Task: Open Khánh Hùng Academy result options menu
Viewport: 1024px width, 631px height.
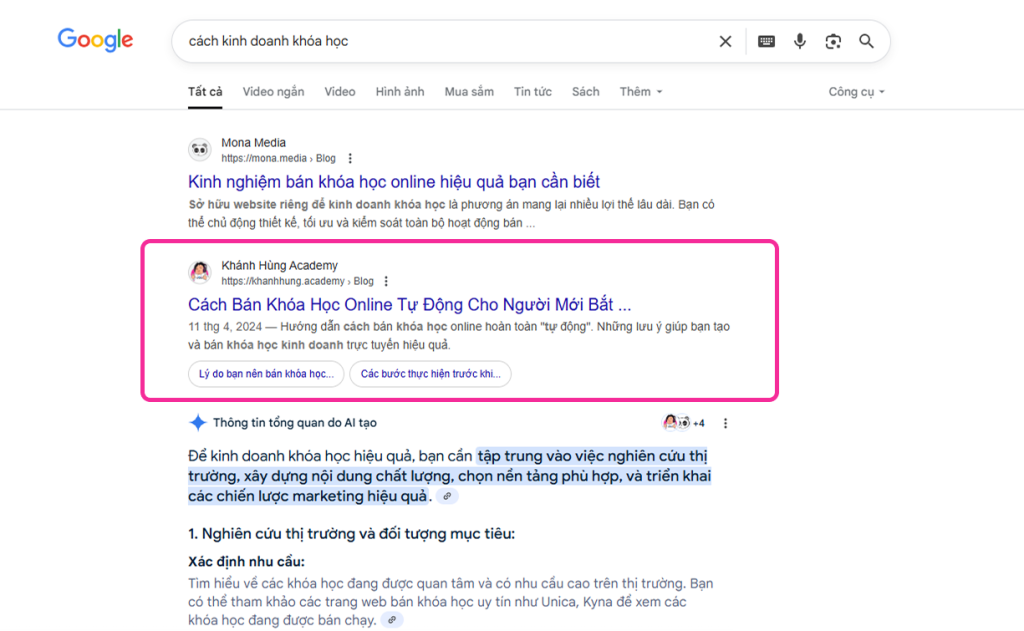Action: (x=386, y=281)
